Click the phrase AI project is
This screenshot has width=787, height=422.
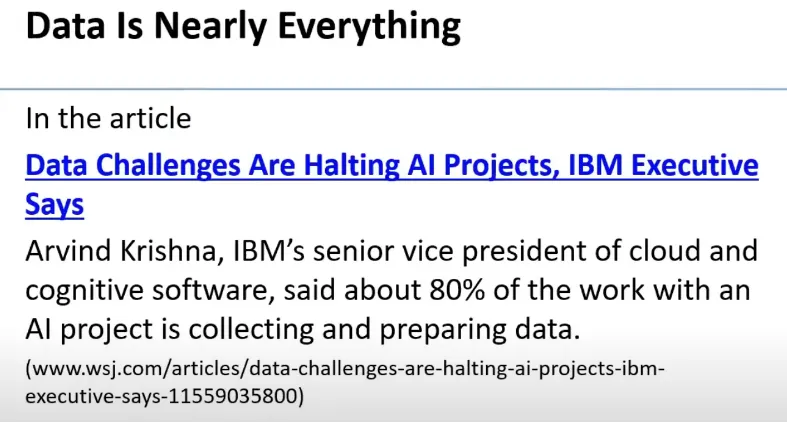click(x=102, y=330)
